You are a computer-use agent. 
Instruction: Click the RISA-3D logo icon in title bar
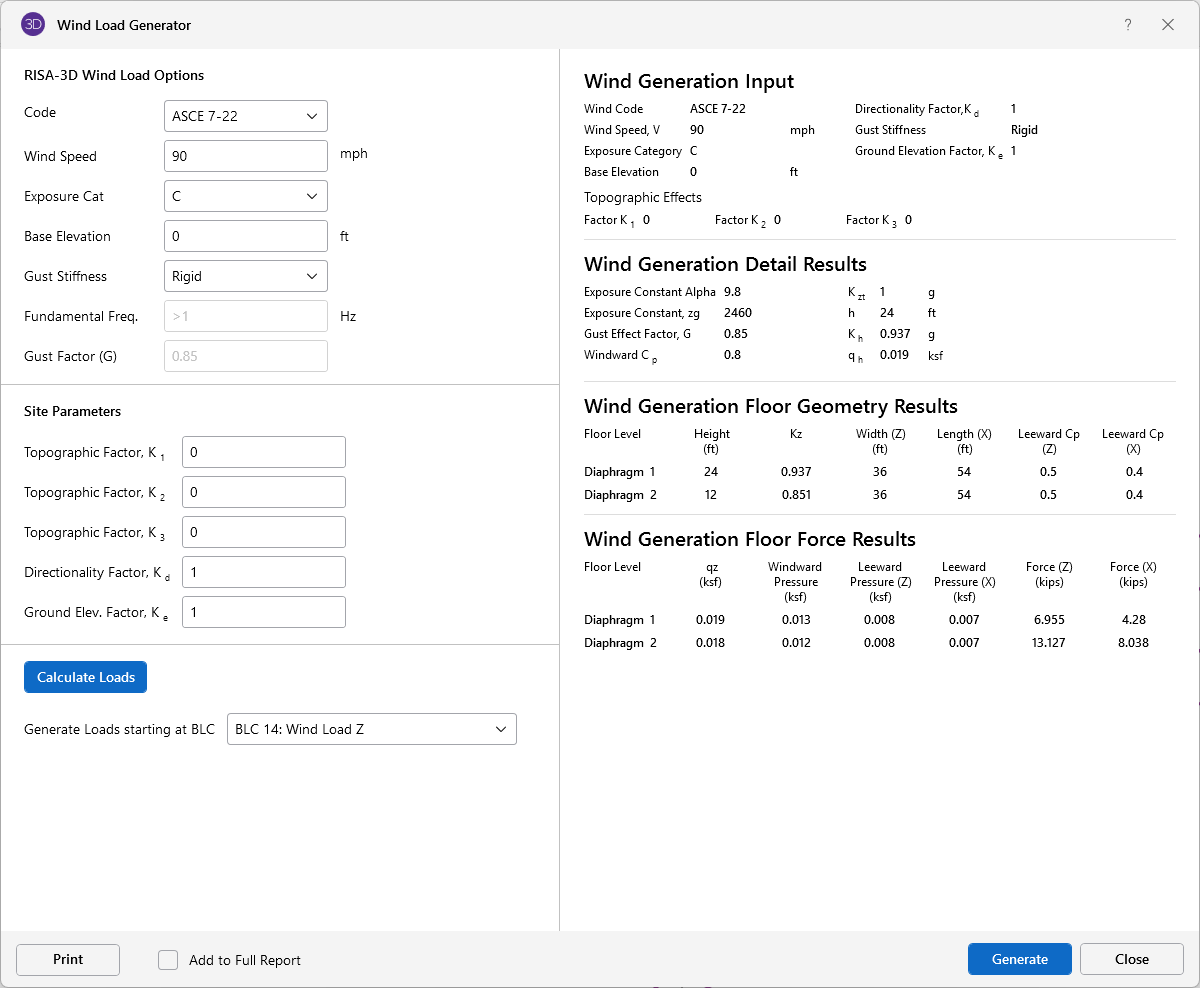(x=33, y=25)
